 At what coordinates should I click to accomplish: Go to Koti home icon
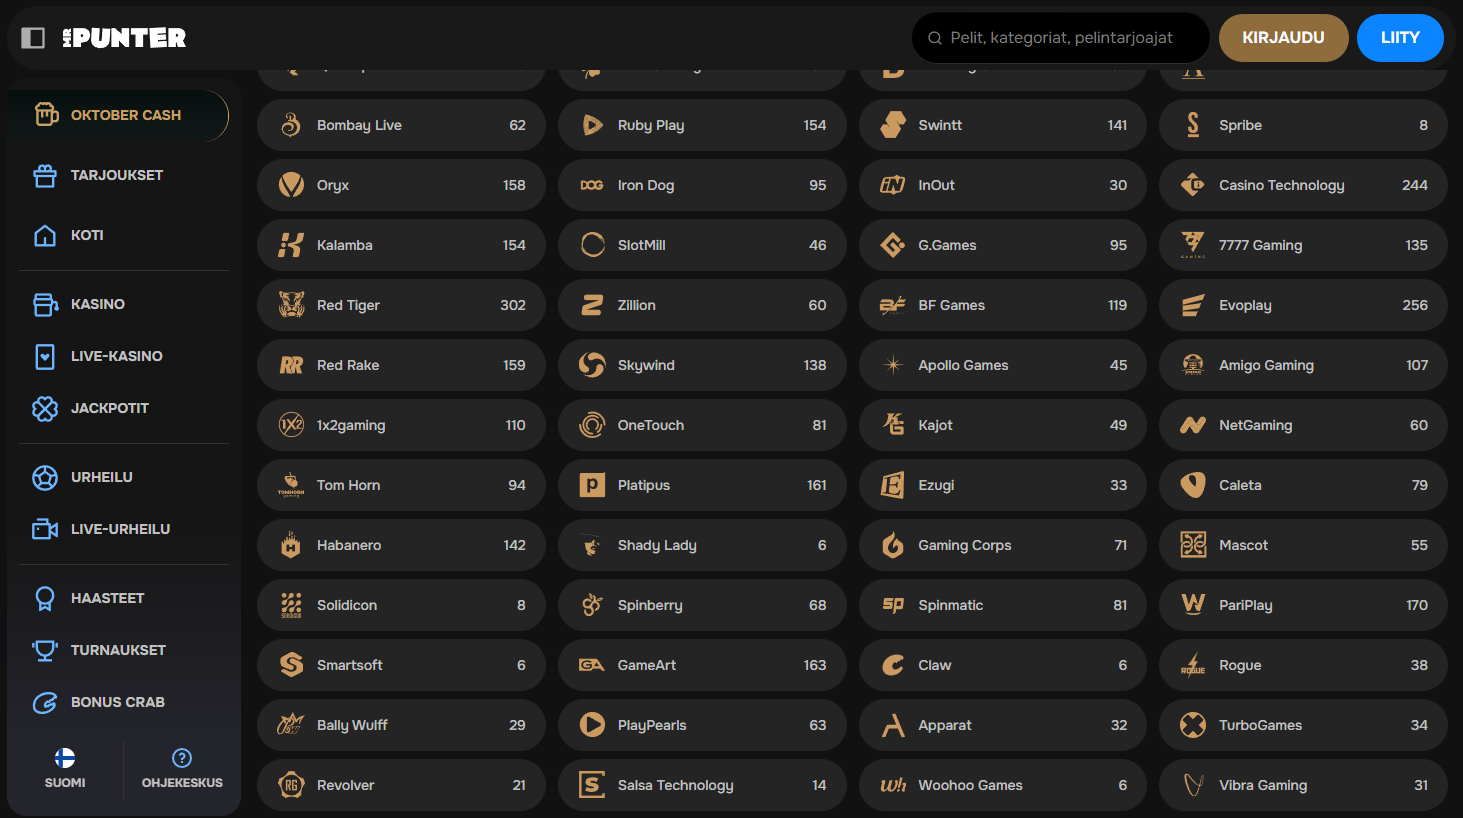(x=45, y=236)
